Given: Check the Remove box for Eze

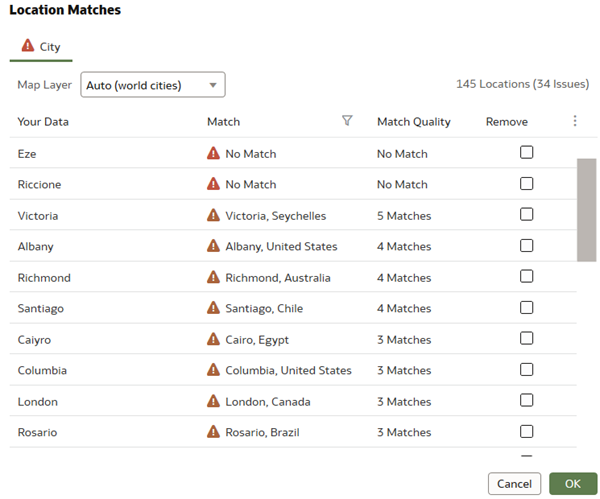Looking at the screenshot, I should pyautogui.click(x=527, y=152).
